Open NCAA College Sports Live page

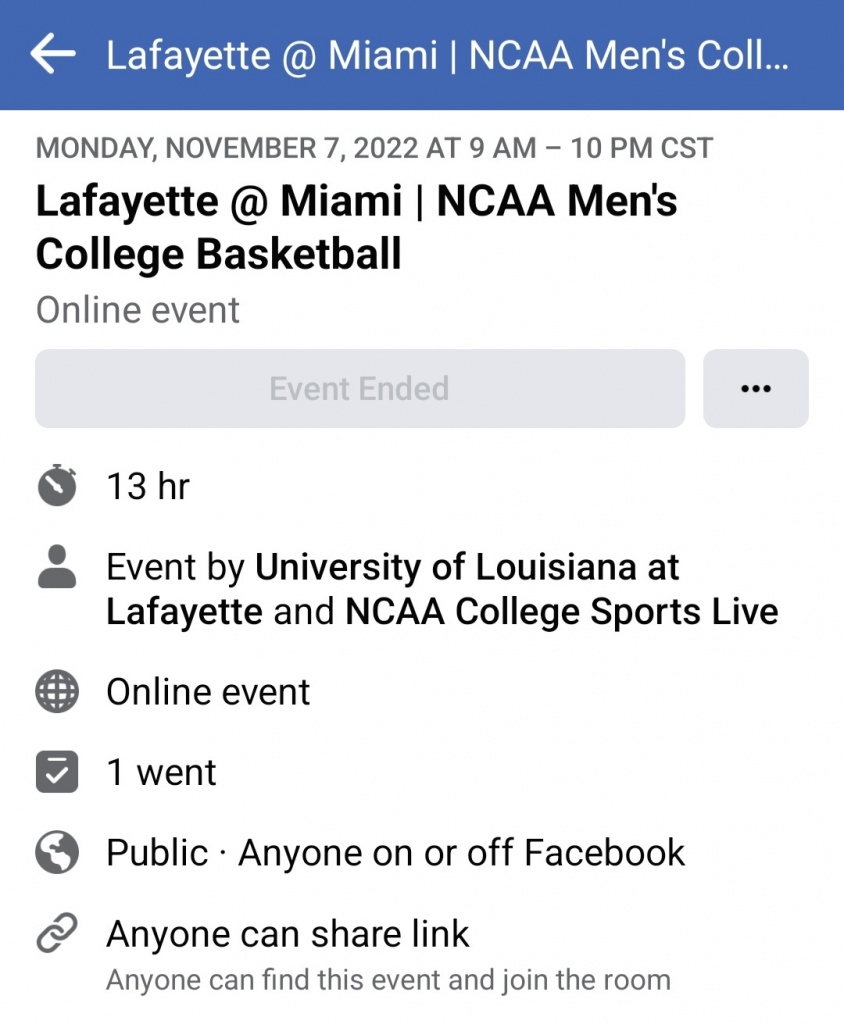click(561, 612)
